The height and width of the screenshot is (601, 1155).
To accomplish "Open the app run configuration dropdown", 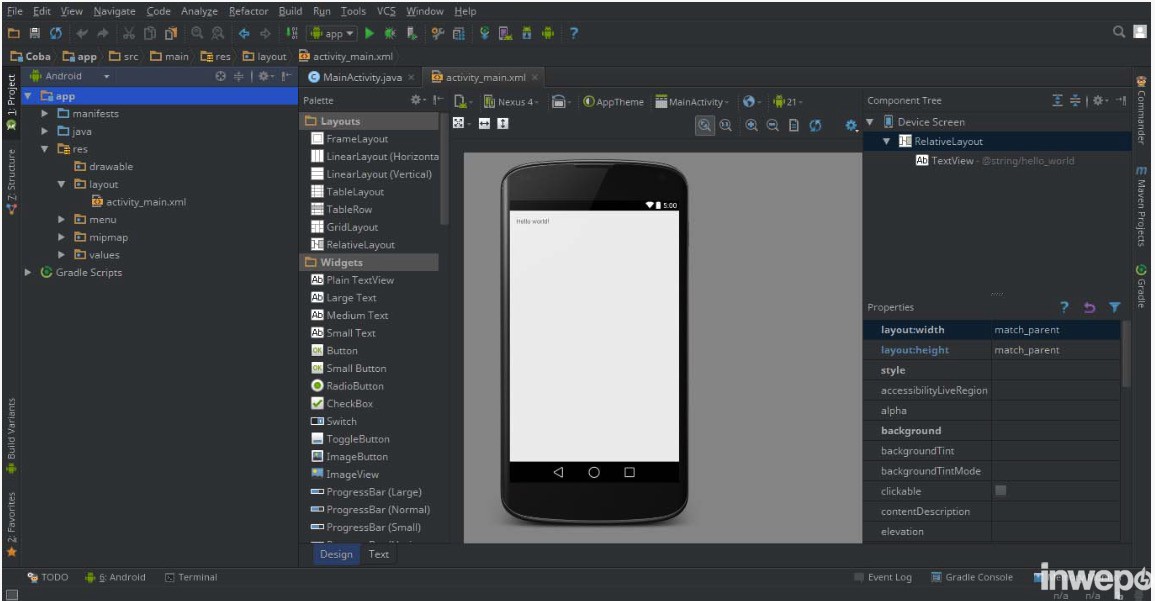I will coord(333,33).
